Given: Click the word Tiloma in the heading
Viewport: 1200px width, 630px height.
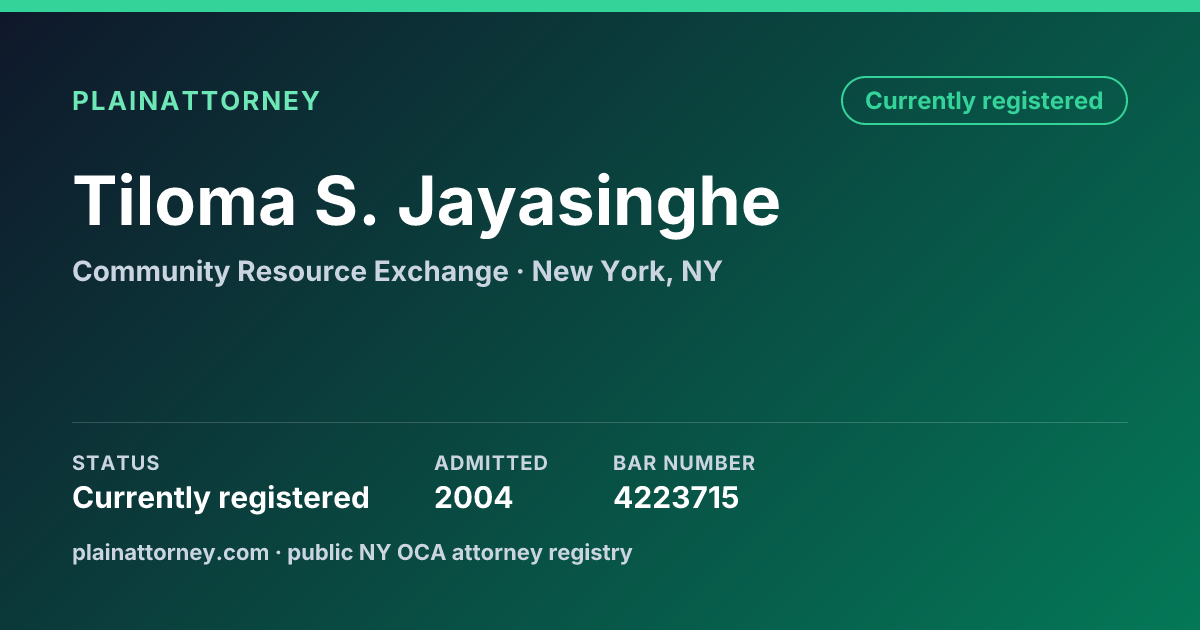Looking at the screenshot, I should click(x=184, y=201).
